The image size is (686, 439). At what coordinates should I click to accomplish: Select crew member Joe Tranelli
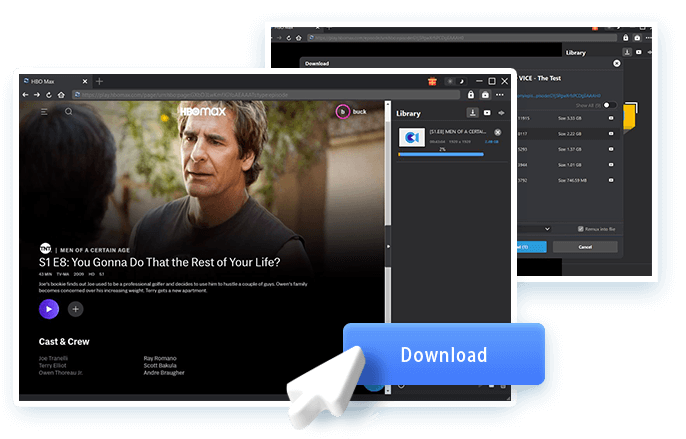pos(53,358)
